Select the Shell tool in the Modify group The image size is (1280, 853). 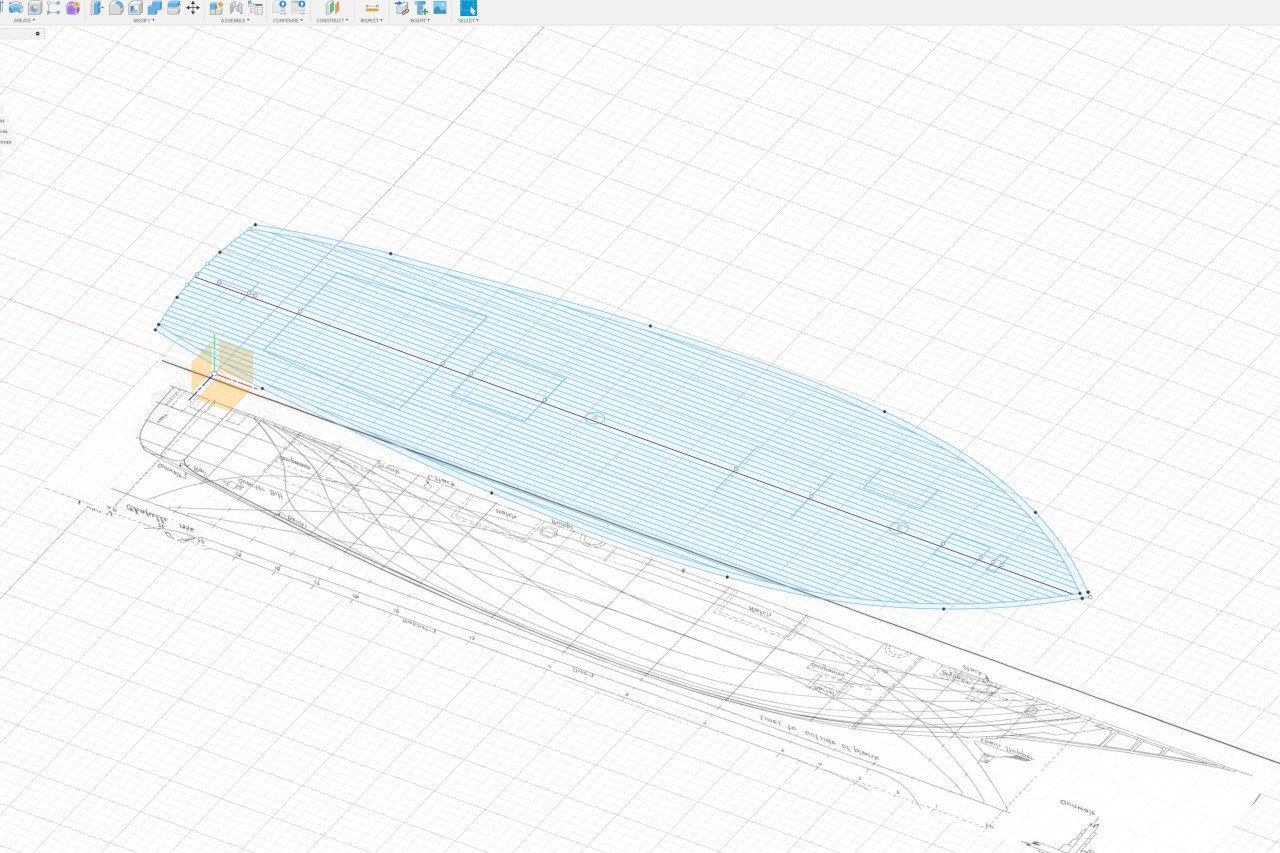pyautogui.click(x=135, y=8)
